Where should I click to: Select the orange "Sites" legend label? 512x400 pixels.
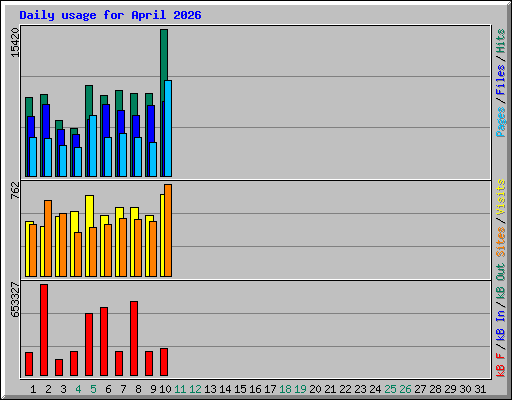coord(500,242)
